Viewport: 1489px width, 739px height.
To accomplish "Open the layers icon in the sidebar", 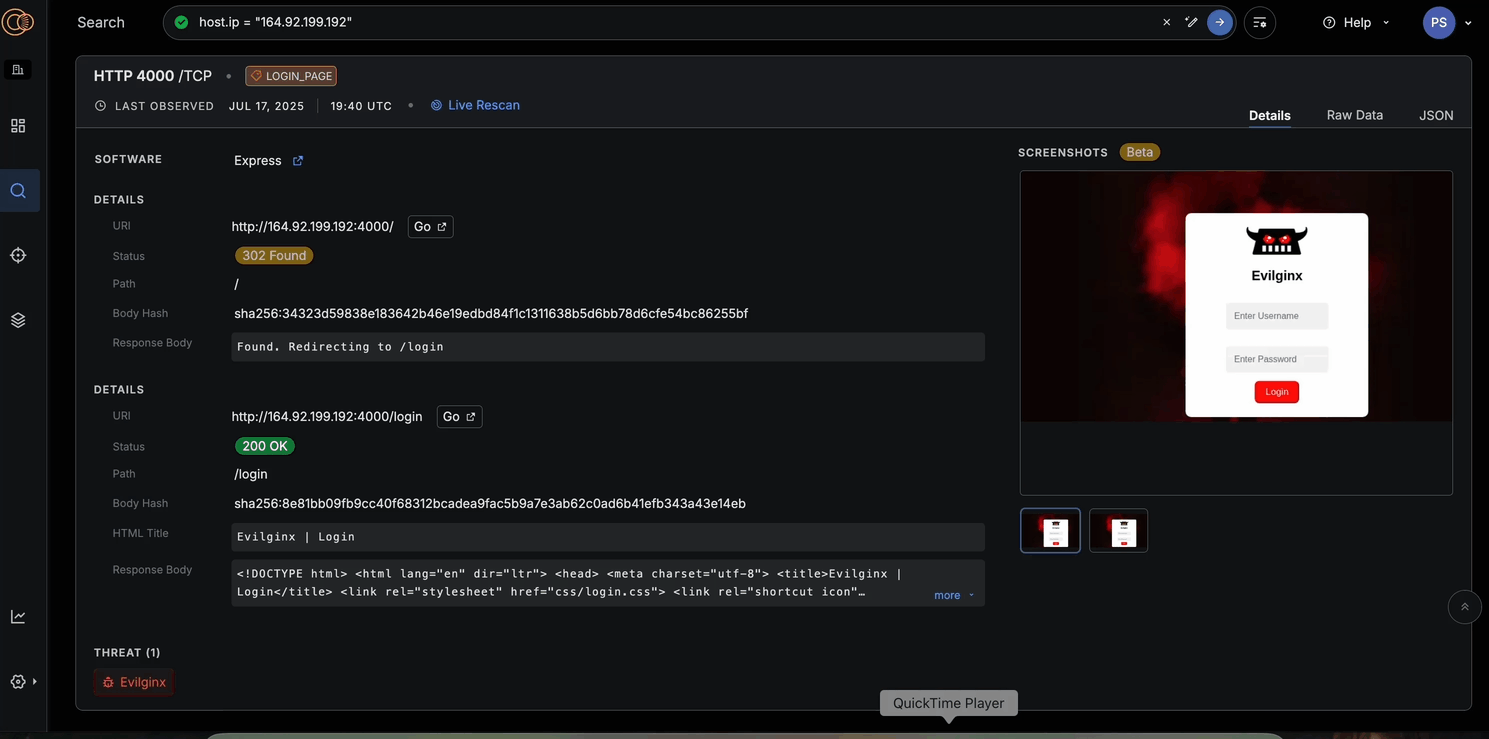I will click(x=19, y=319).
